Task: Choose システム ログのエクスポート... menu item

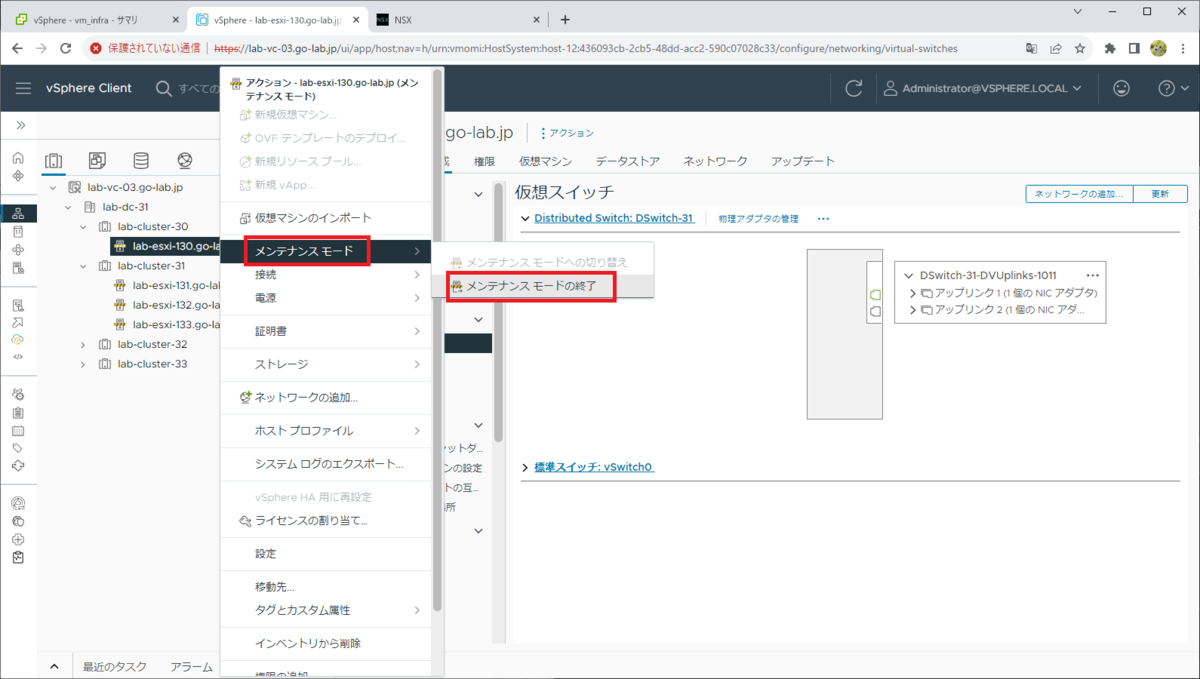Action: [x=327, y=464]
